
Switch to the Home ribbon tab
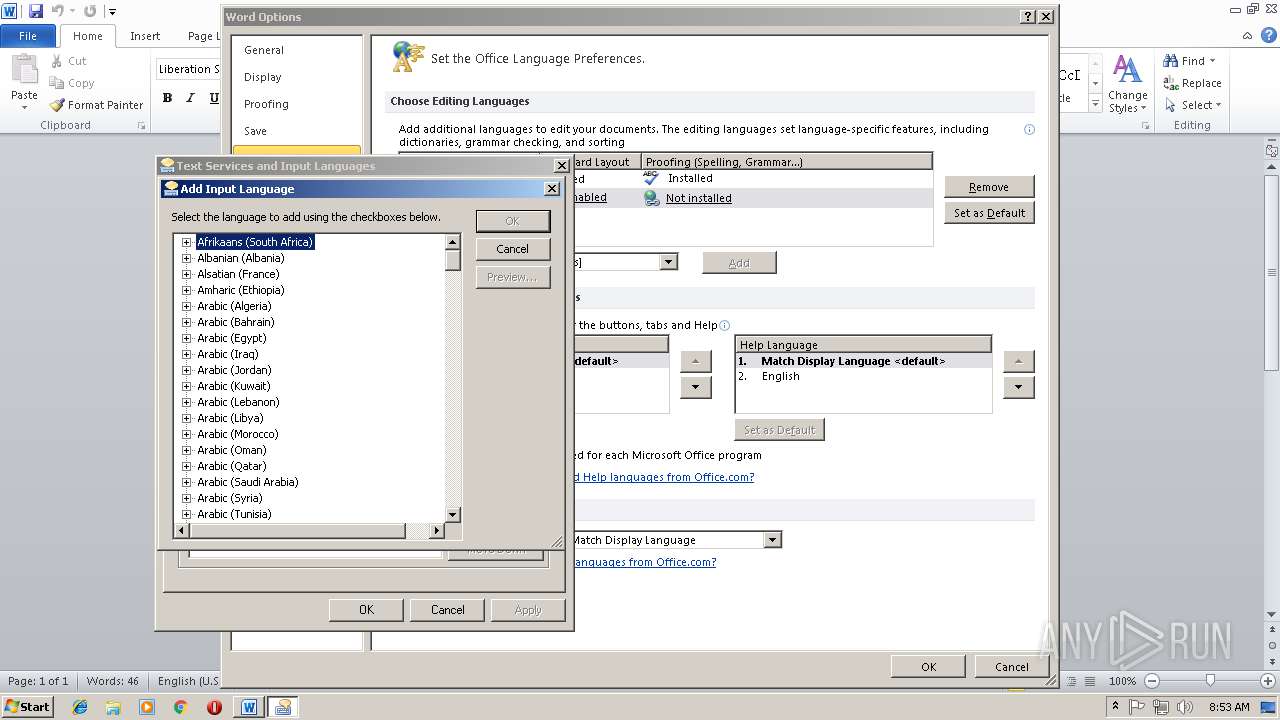click(x=87, y=35)
